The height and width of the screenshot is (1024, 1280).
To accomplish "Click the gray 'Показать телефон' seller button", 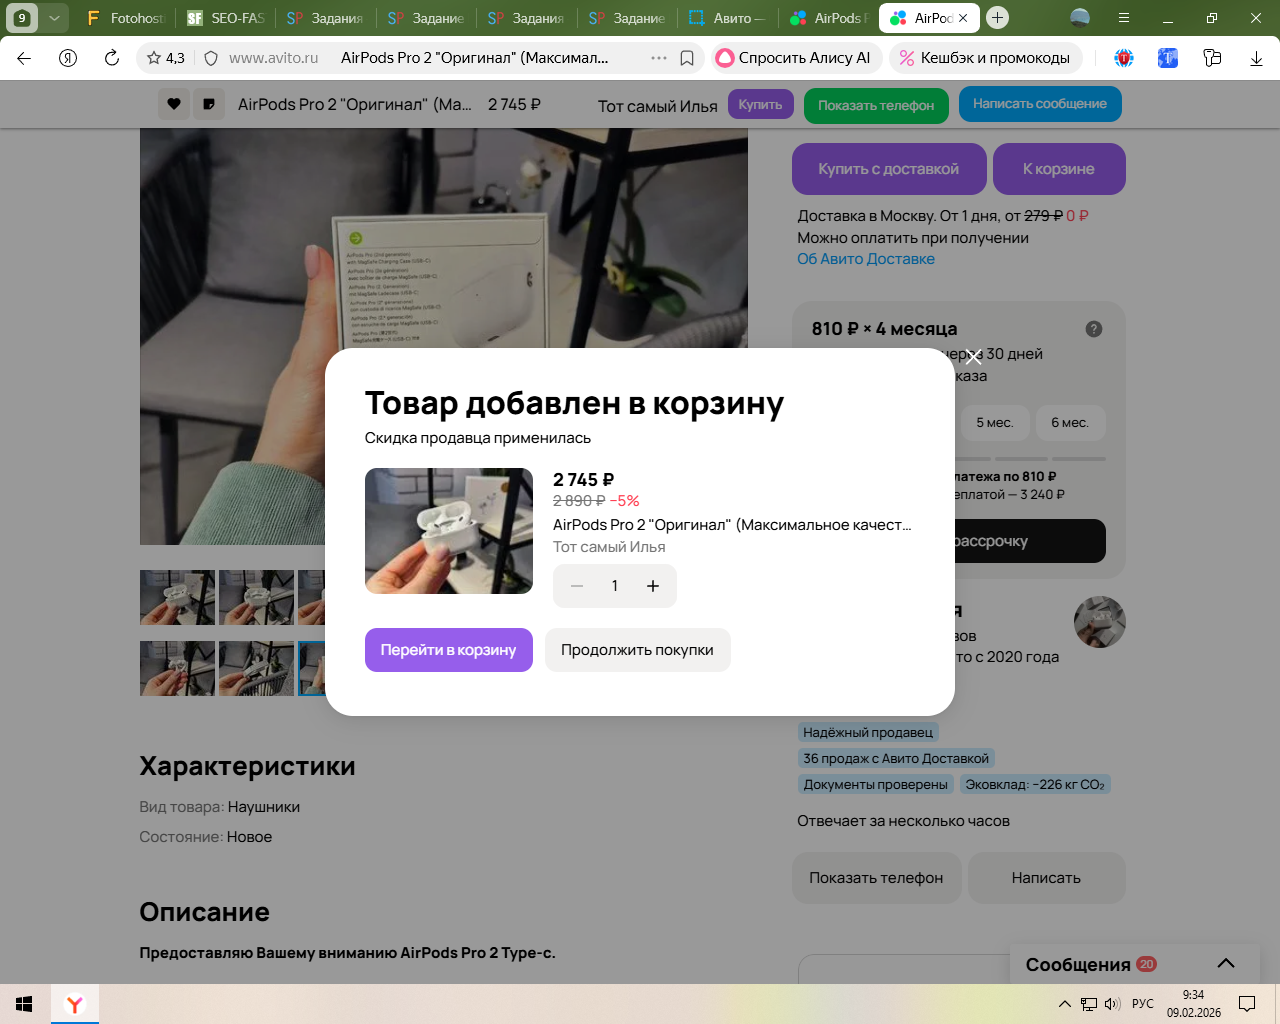I will tap(876, 878).
